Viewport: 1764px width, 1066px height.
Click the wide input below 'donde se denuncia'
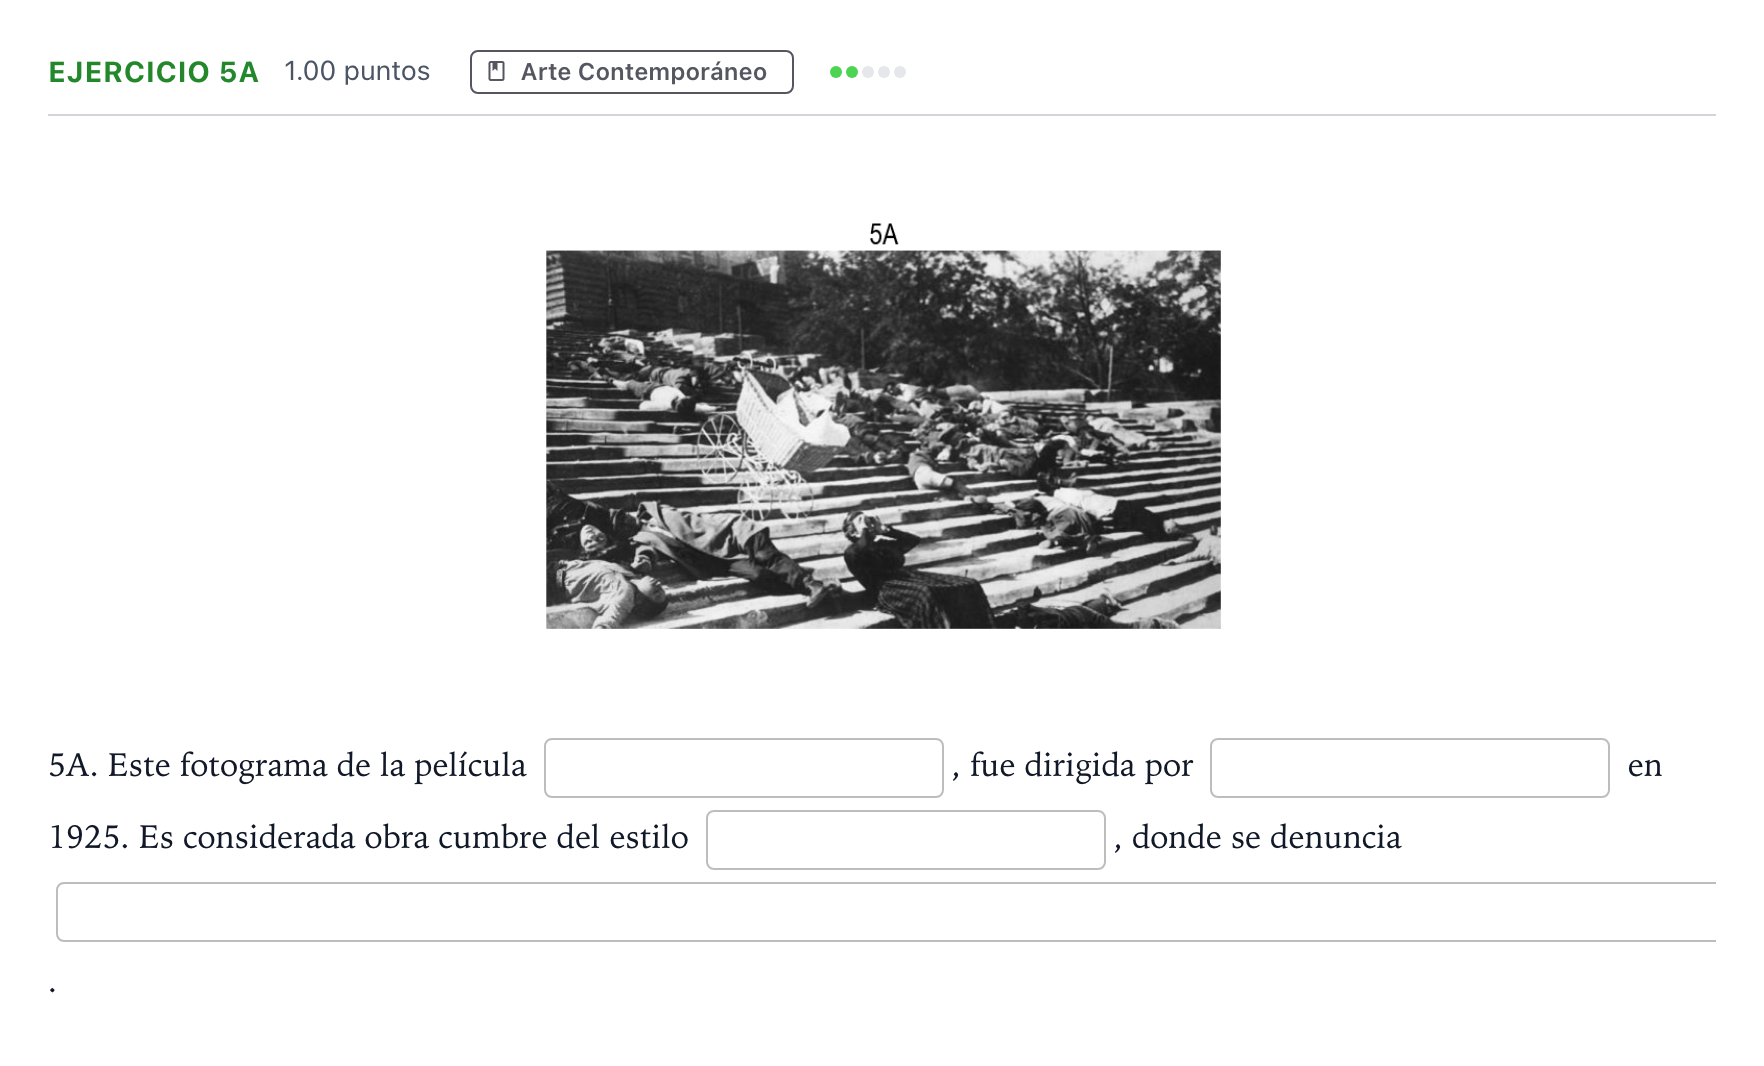click(886, 912)
